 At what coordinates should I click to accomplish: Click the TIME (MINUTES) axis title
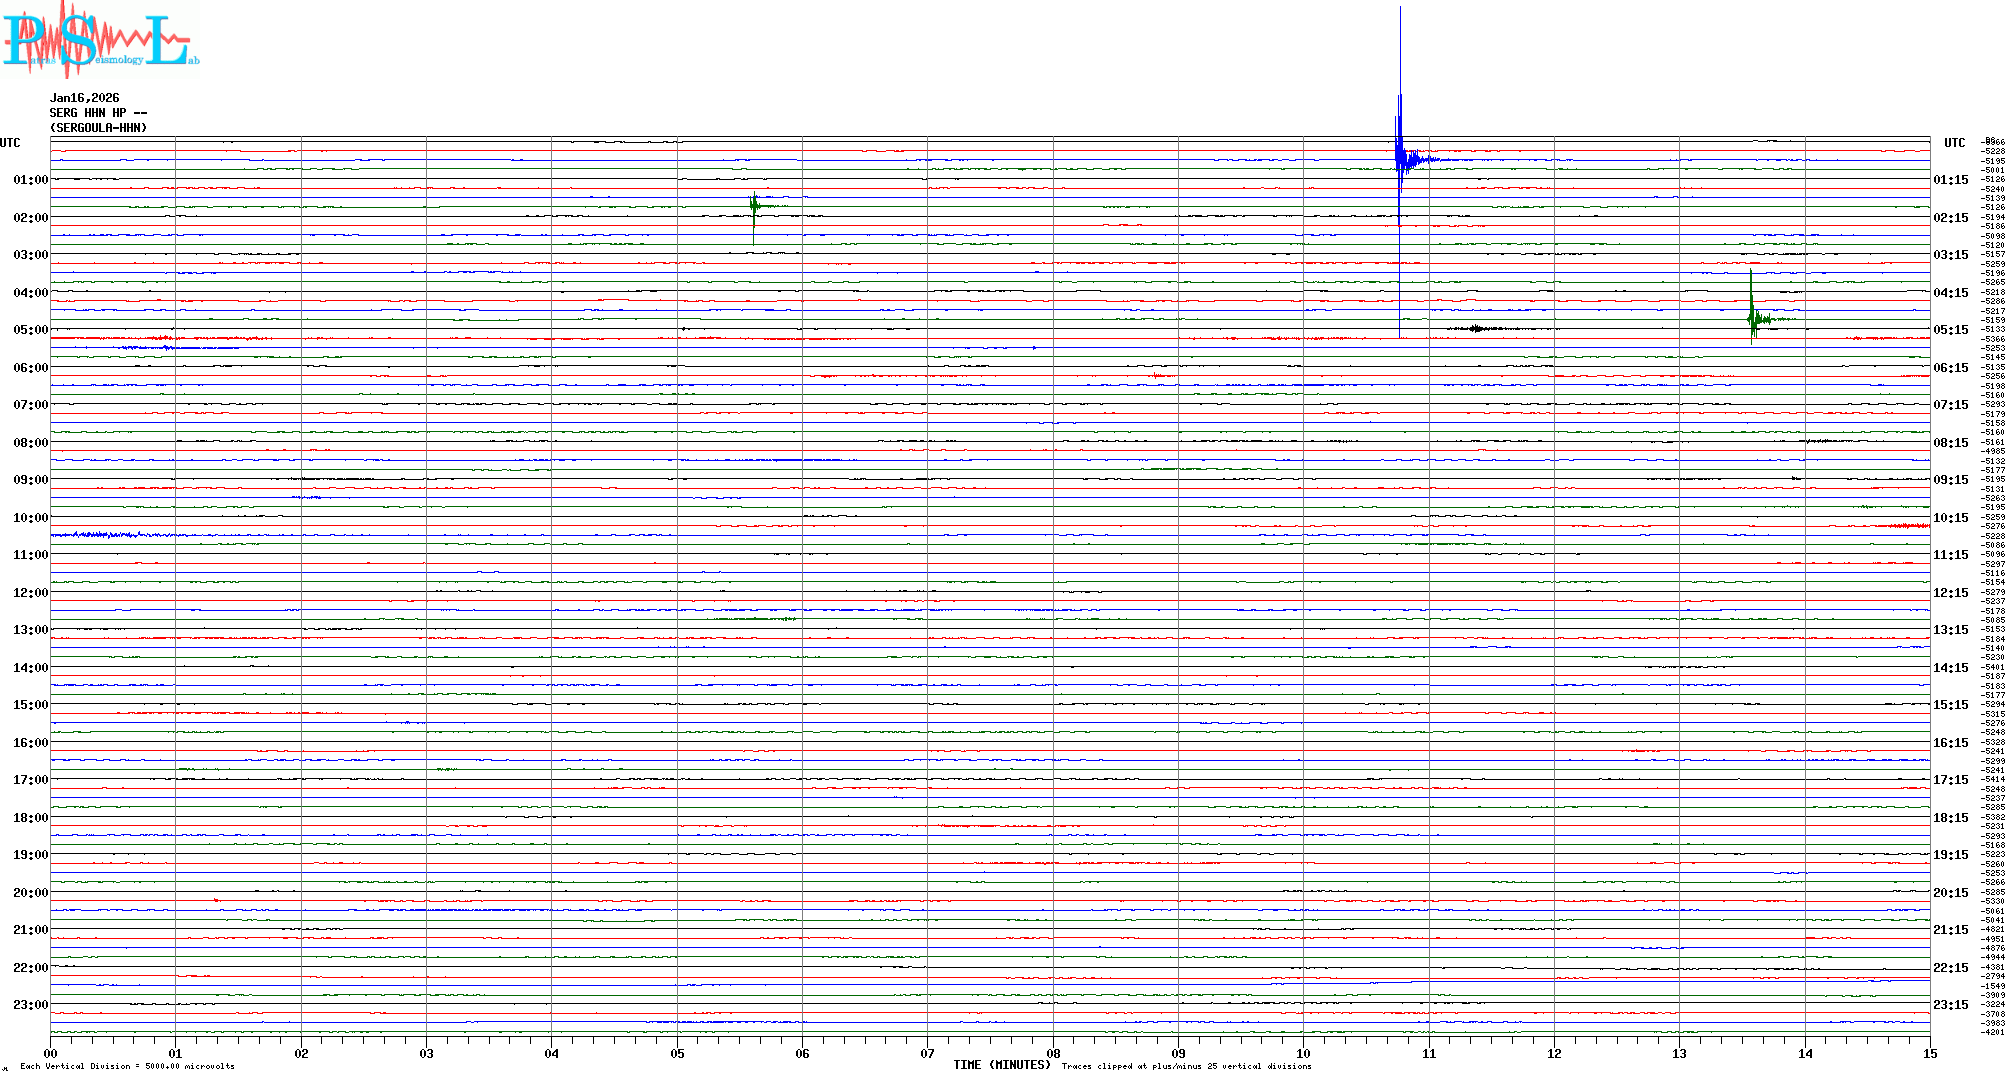point(1002,1065)
